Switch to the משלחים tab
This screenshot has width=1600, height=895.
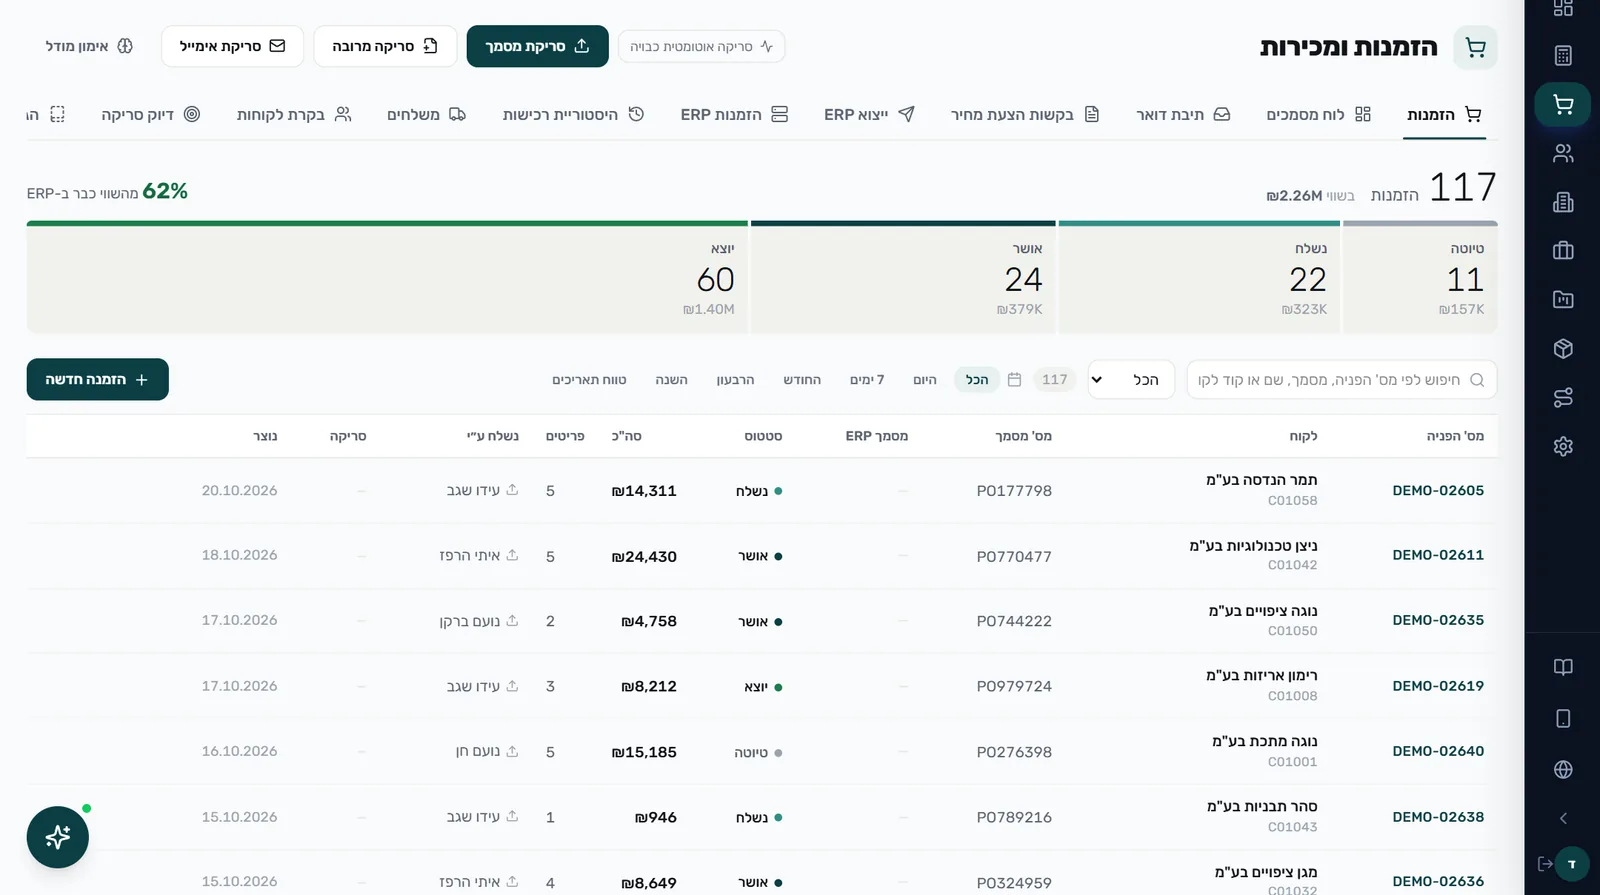tap(426, 115)
